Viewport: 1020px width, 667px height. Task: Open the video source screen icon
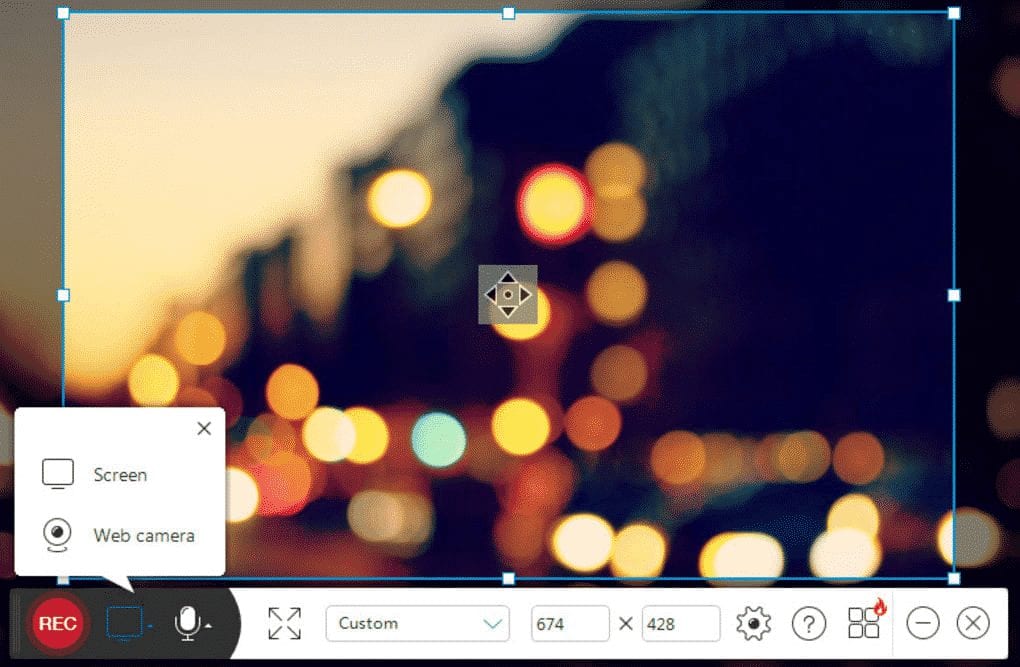(124, 623)
